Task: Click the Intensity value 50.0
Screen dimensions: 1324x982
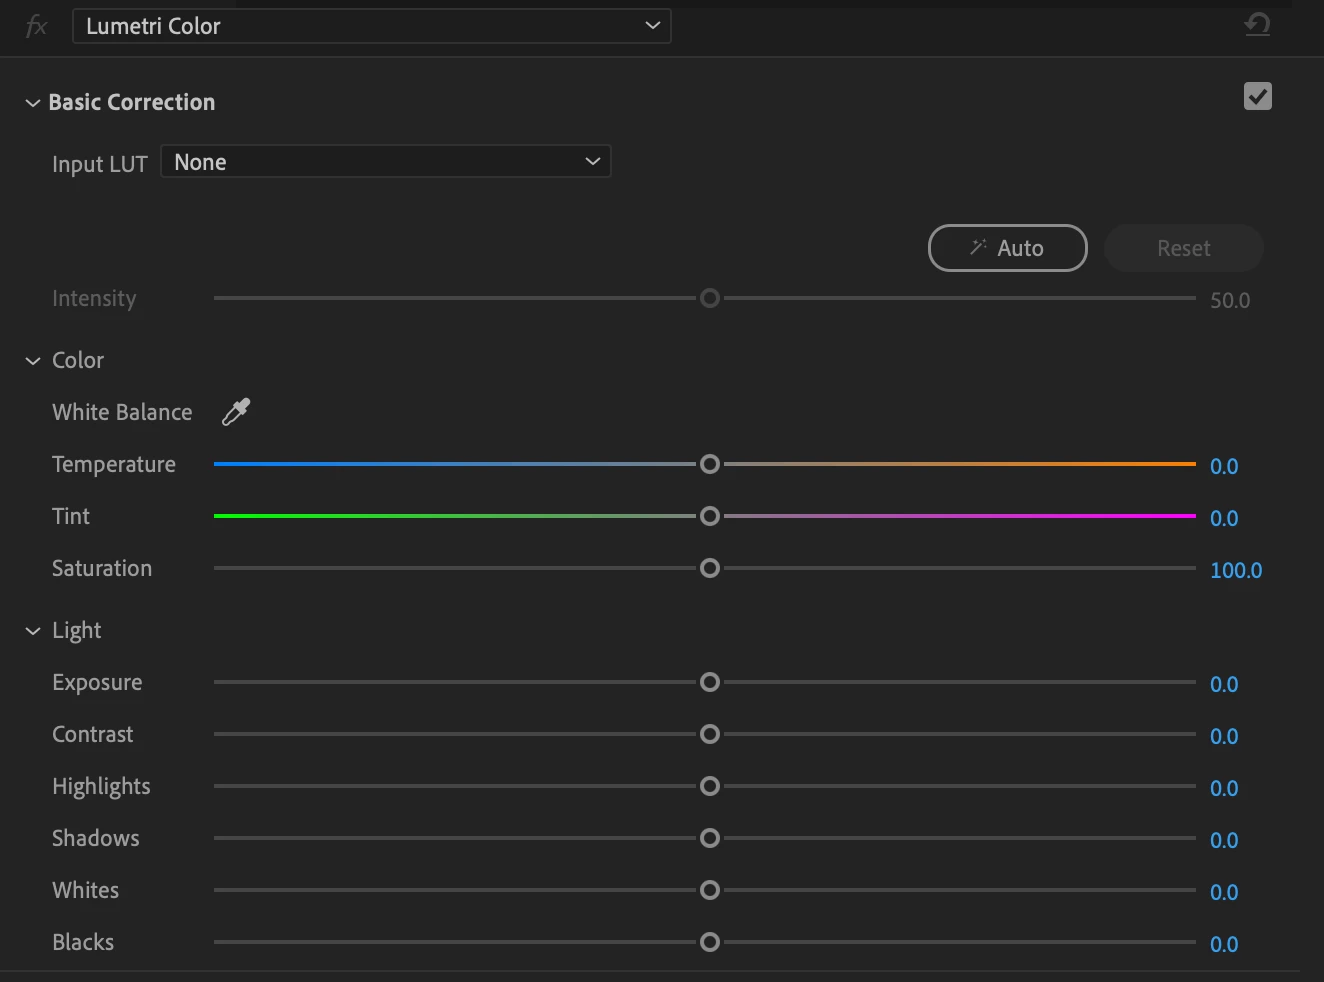Action: click(1230, 300)
